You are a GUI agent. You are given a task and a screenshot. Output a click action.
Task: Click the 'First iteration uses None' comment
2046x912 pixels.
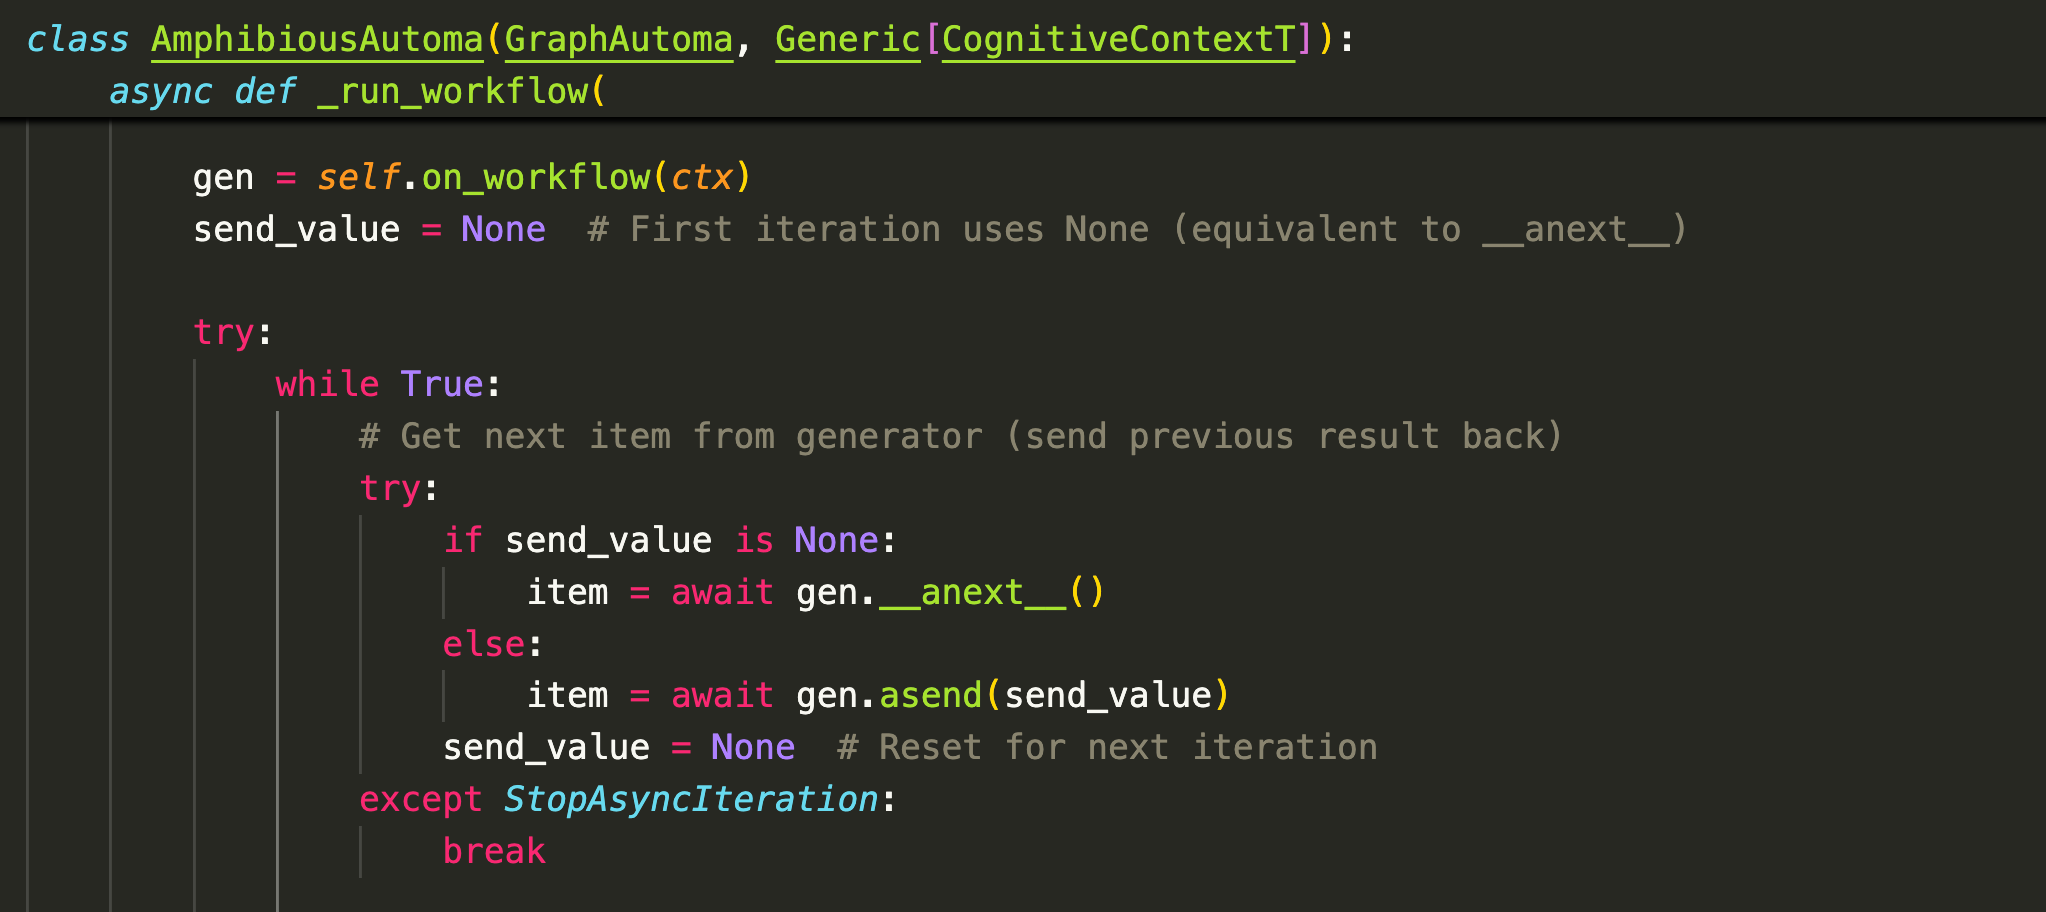click(x=1137, y=230)
